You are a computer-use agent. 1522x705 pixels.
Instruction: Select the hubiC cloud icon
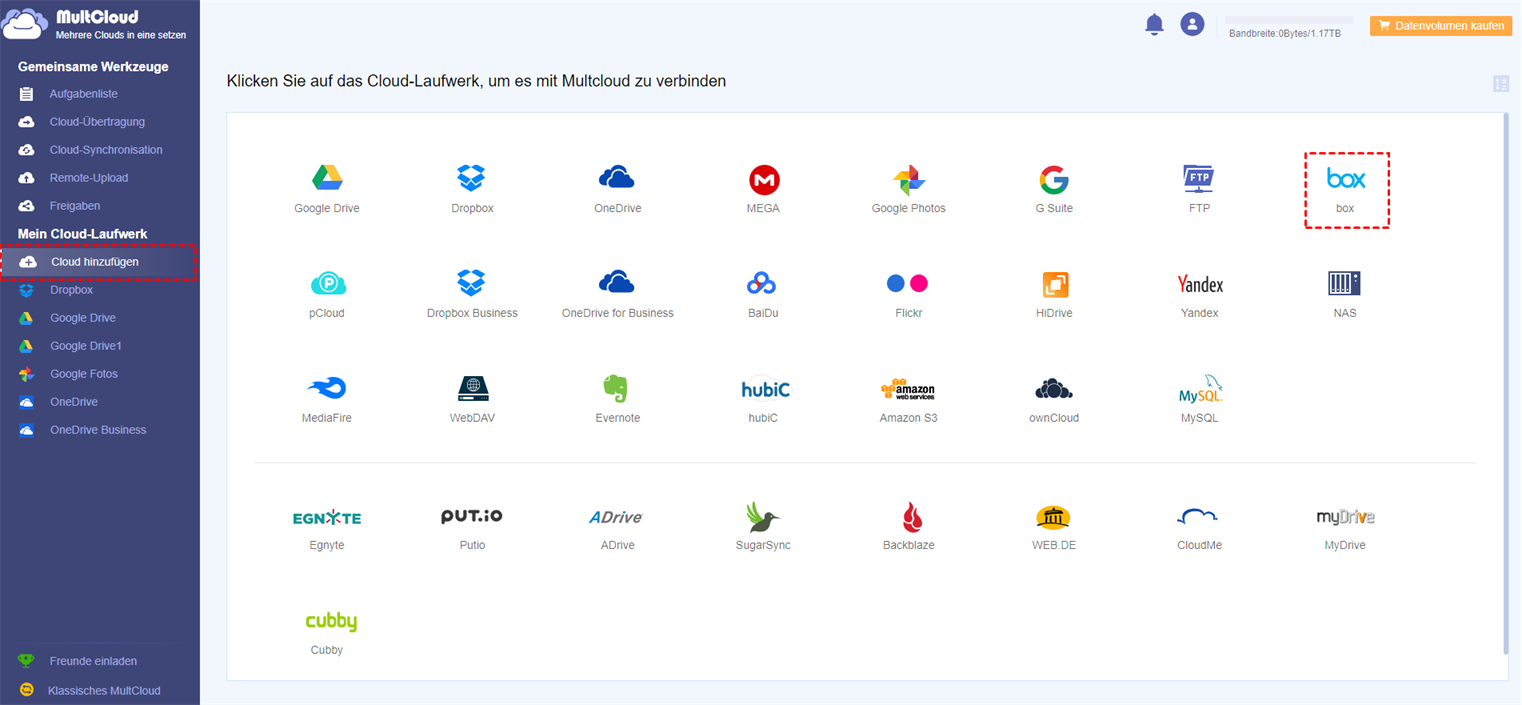click(765, 389)
